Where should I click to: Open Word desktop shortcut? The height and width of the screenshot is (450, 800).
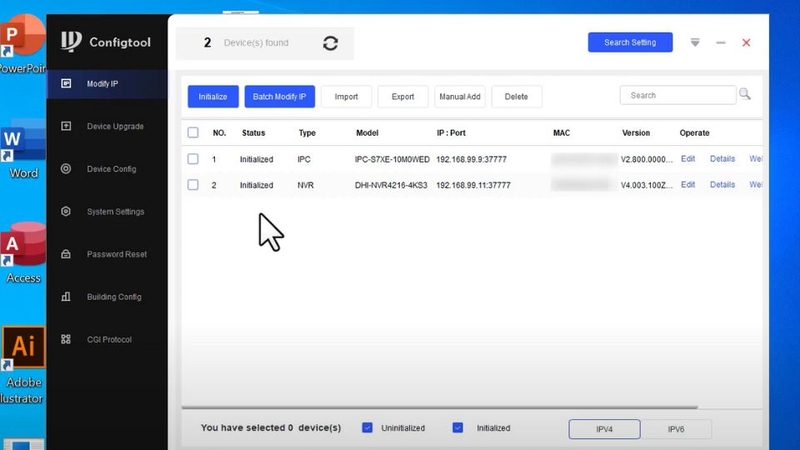click(x=23, y=149)
